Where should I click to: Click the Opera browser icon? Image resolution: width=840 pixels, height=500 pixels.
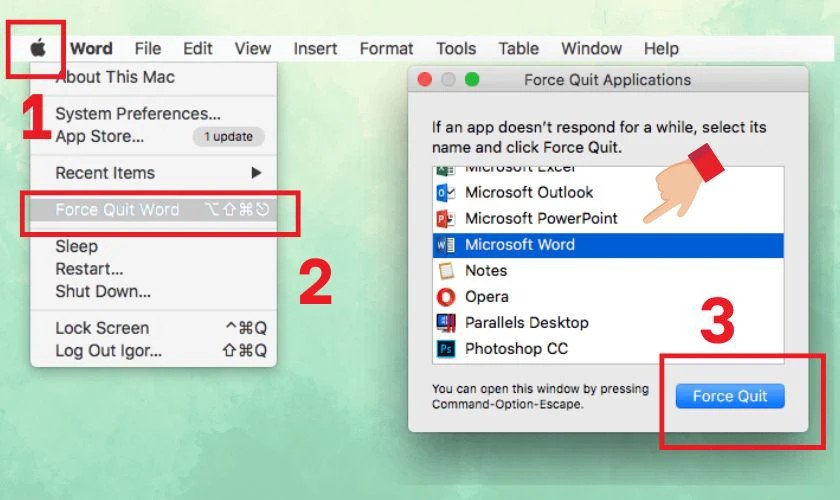click(x=446, y=297)
